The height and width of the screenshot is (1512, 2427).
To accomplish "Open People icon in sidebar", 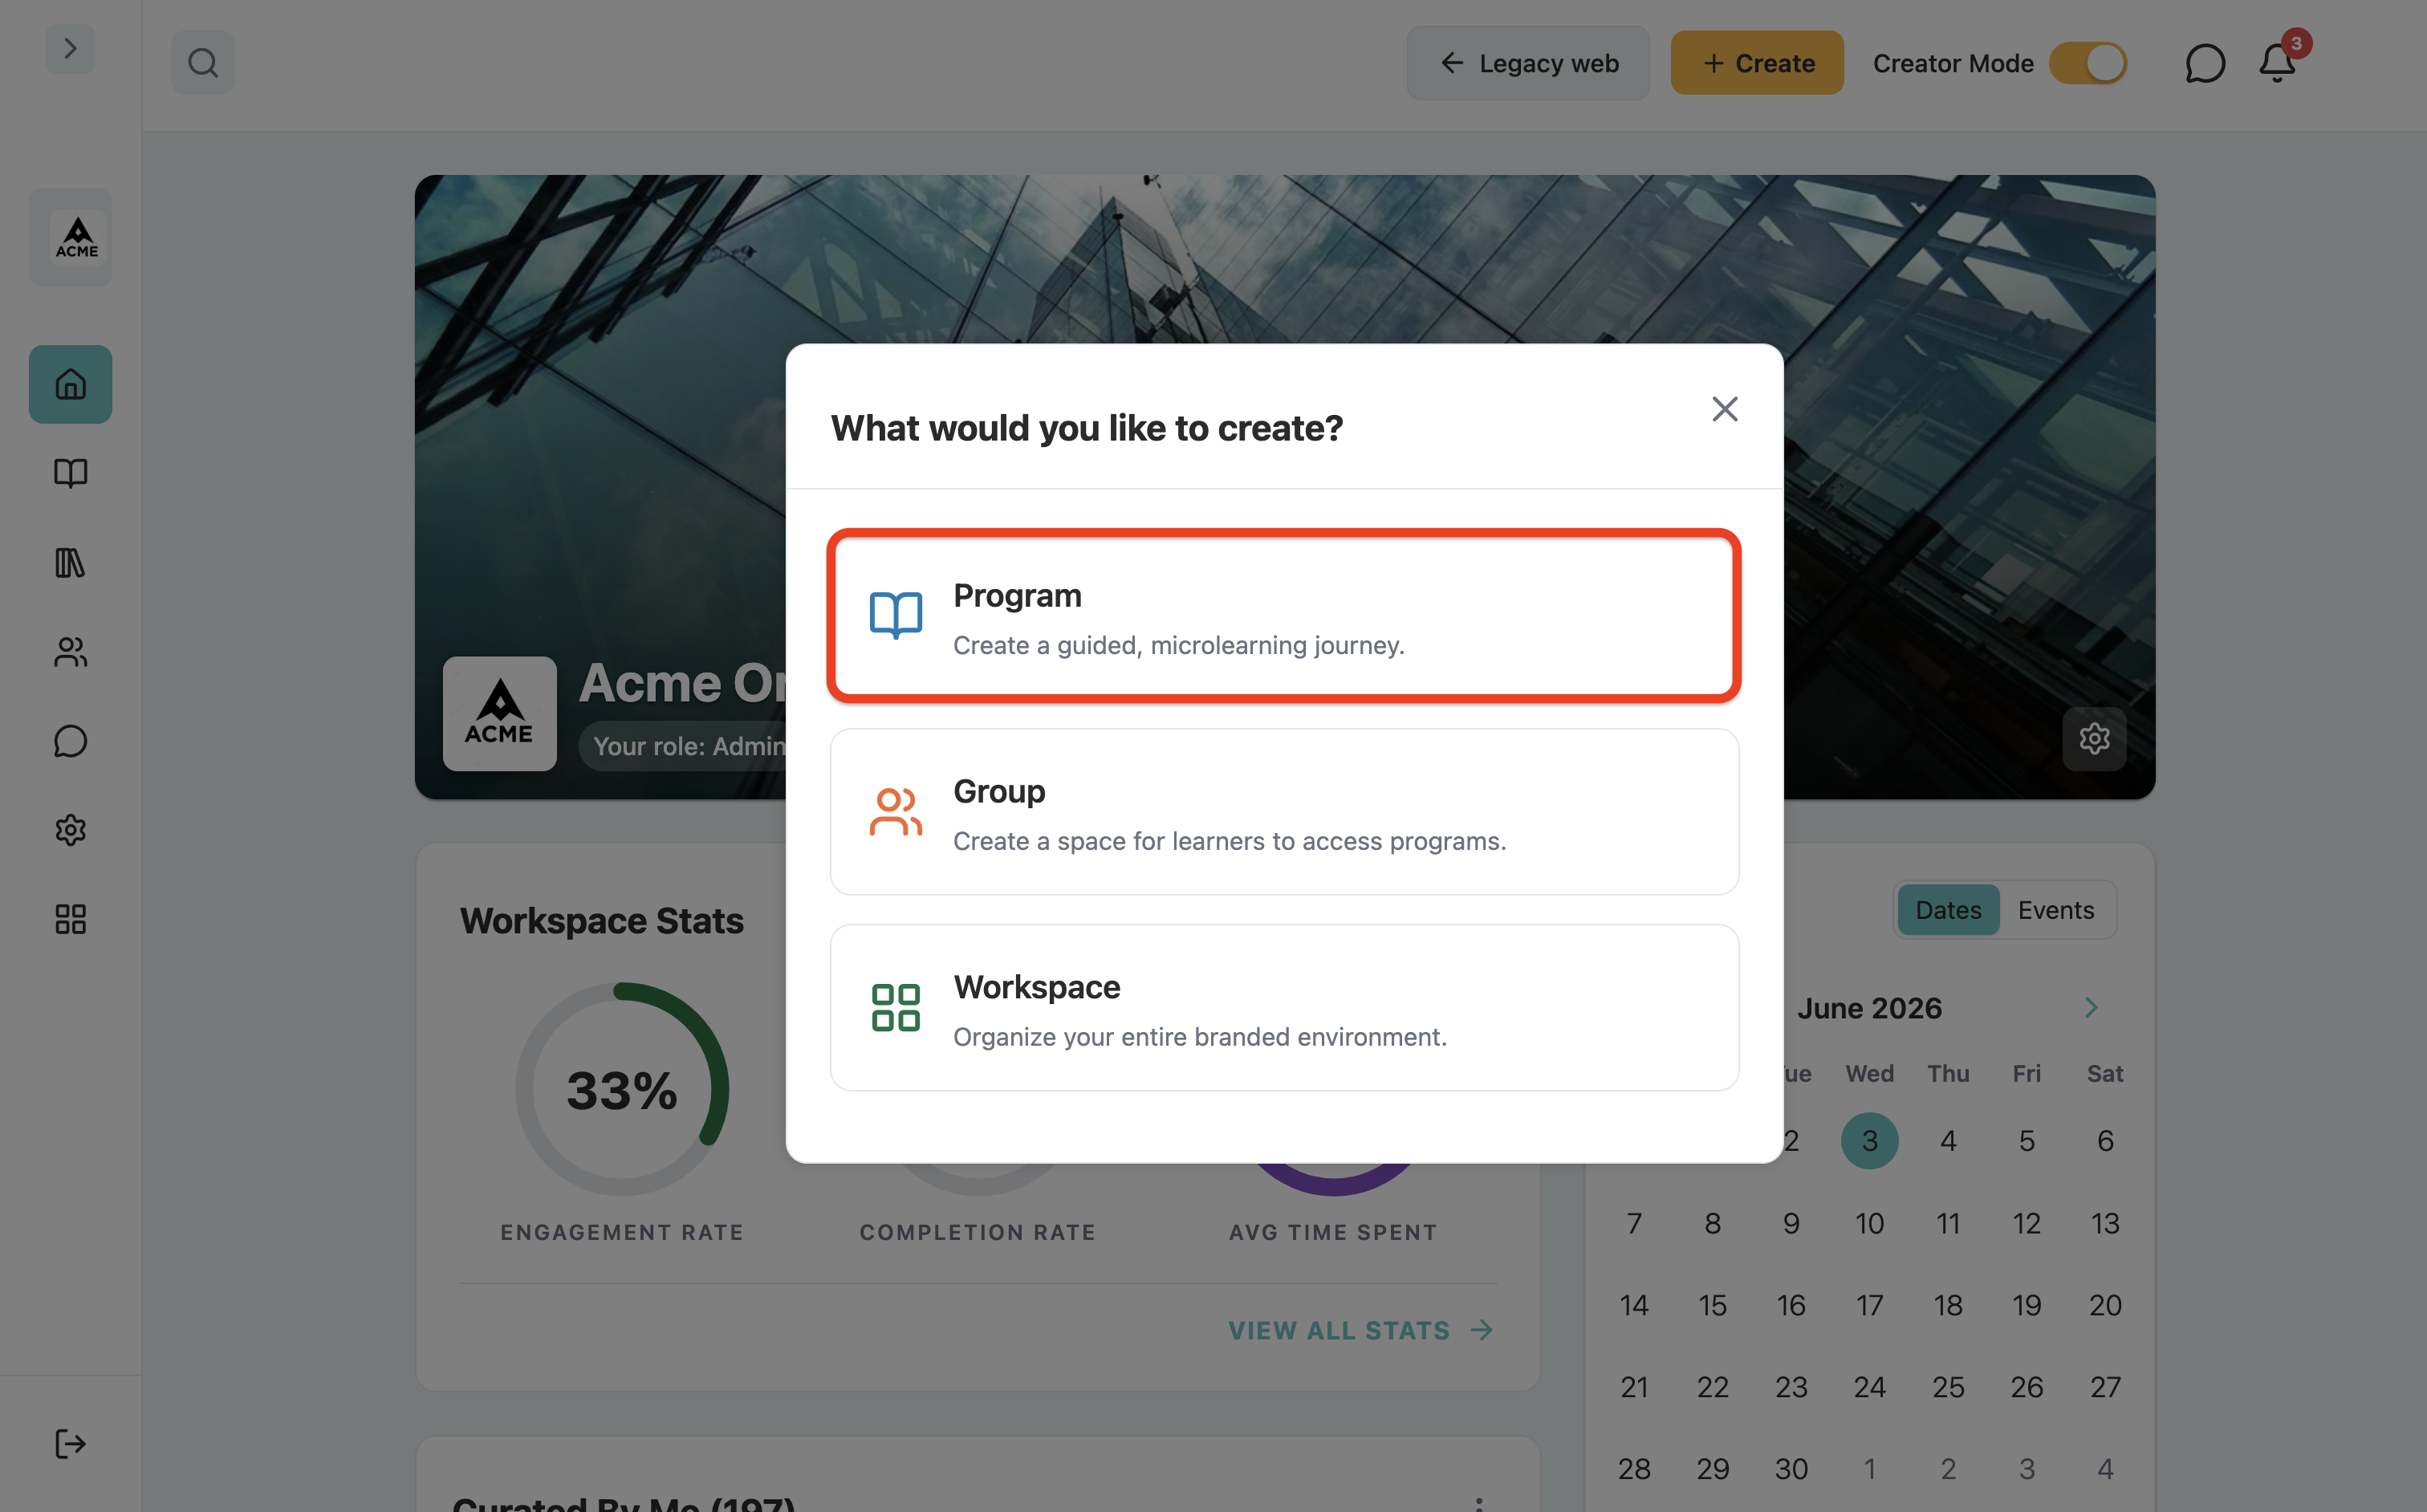I will 70,652.
